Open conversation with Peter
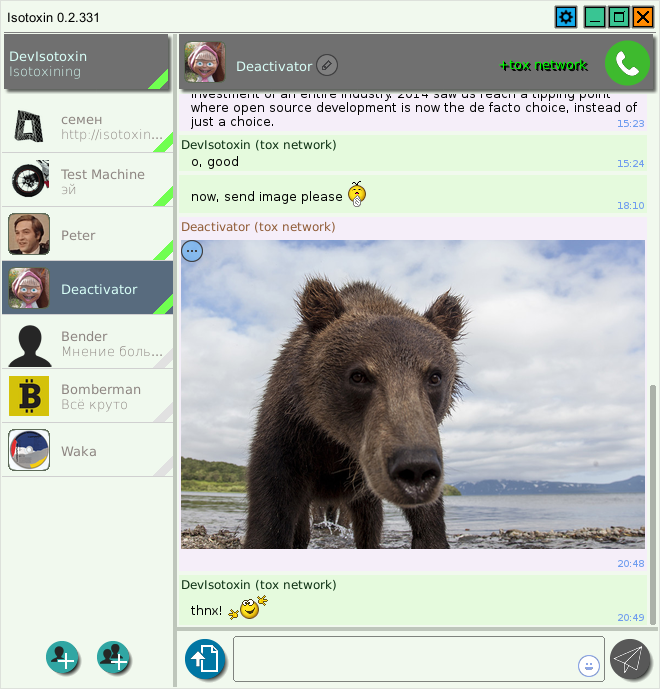The width and height of the screenshot is (660, 689). 87,234
